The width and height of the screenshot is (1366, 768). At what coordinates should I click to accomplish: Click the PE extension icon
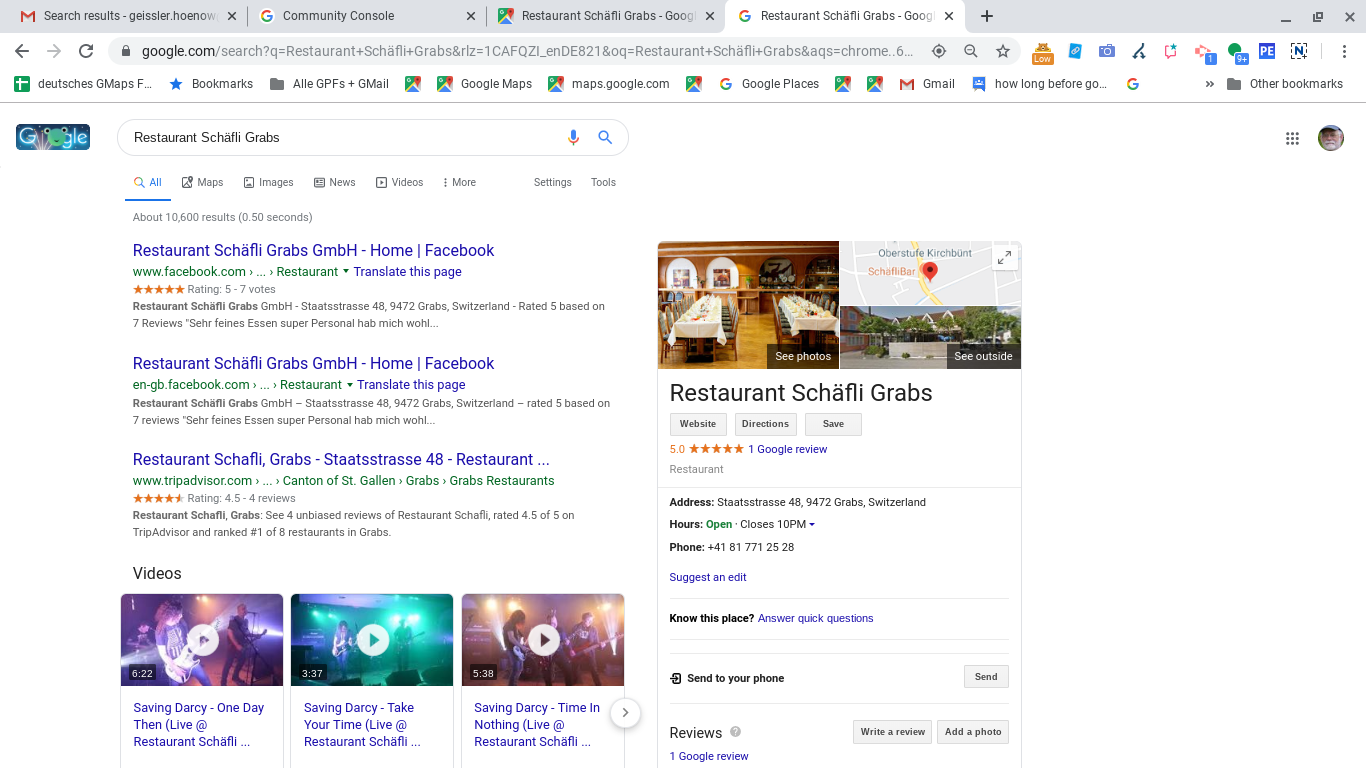[x=1267, y=51]
